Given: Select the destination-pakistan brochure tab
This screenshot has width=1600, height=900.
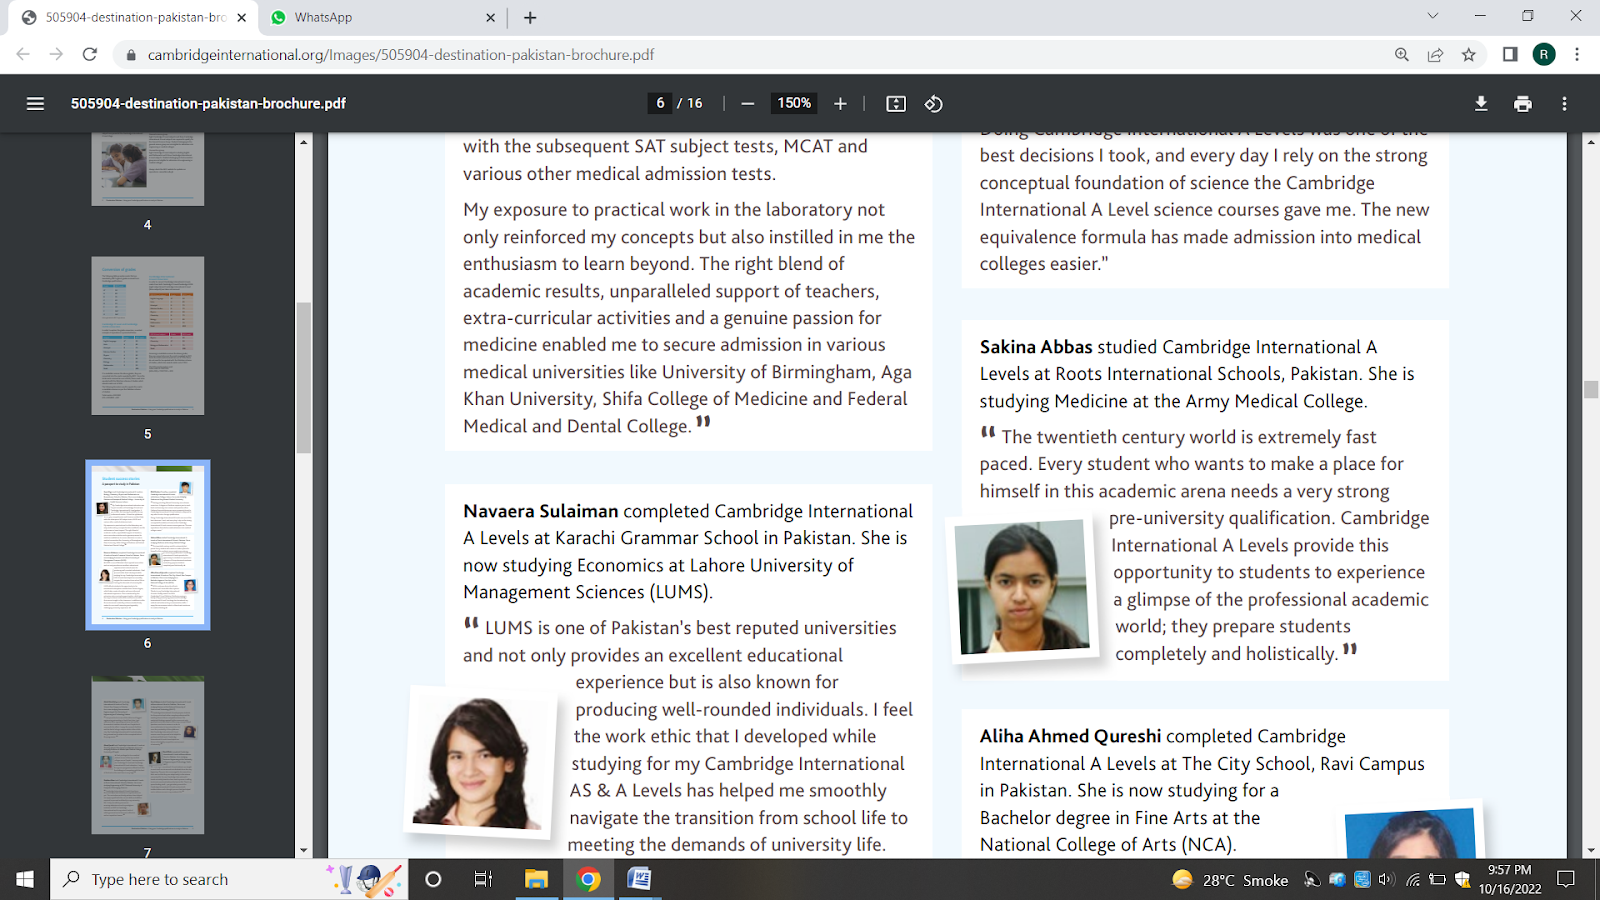Looking at the screenshot, I should pyautogui.click(x=132, y=18).
